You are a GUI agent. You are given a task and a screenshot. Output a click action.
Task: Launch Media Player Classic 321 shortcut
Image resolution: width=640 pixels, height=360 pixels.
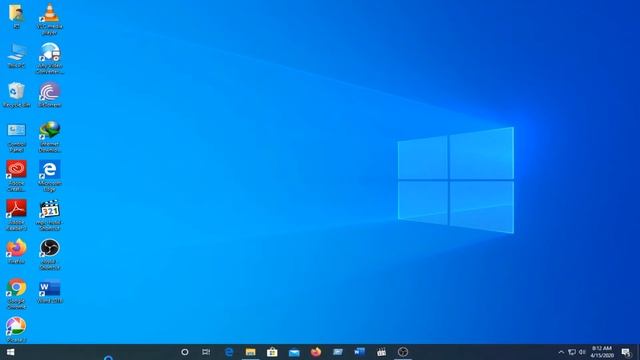pyautogui.click(x=50, y=215)
